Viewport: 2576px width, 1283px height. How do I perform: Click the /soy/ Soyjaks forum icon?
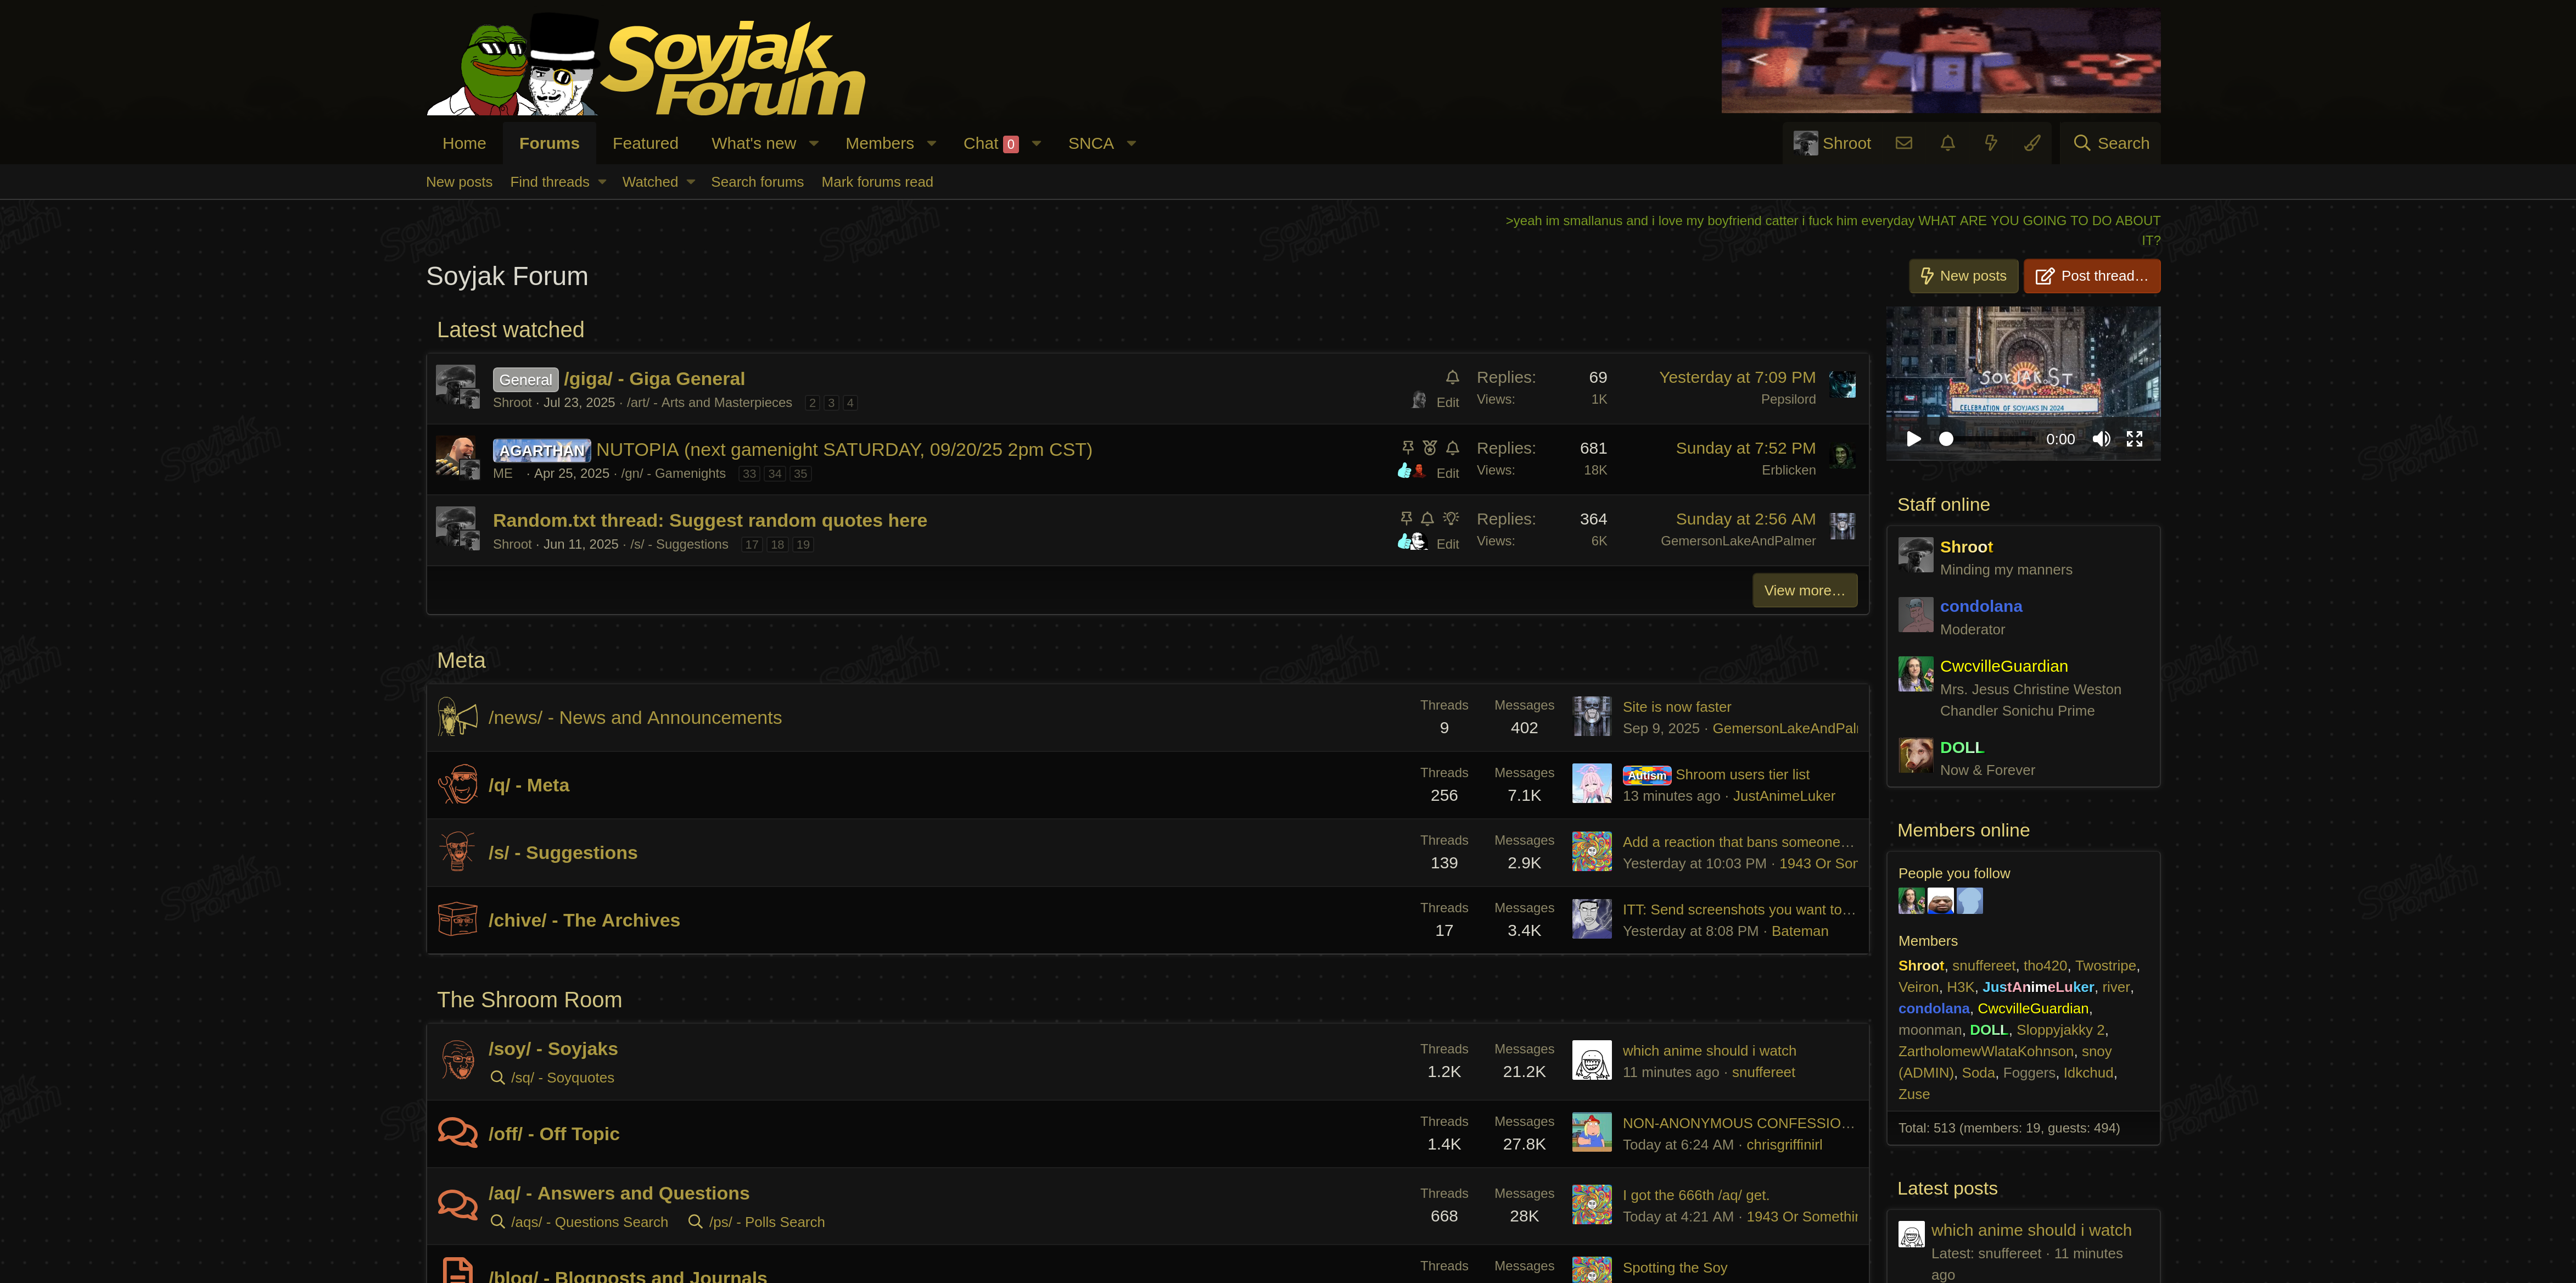(x=458, y=1060)
